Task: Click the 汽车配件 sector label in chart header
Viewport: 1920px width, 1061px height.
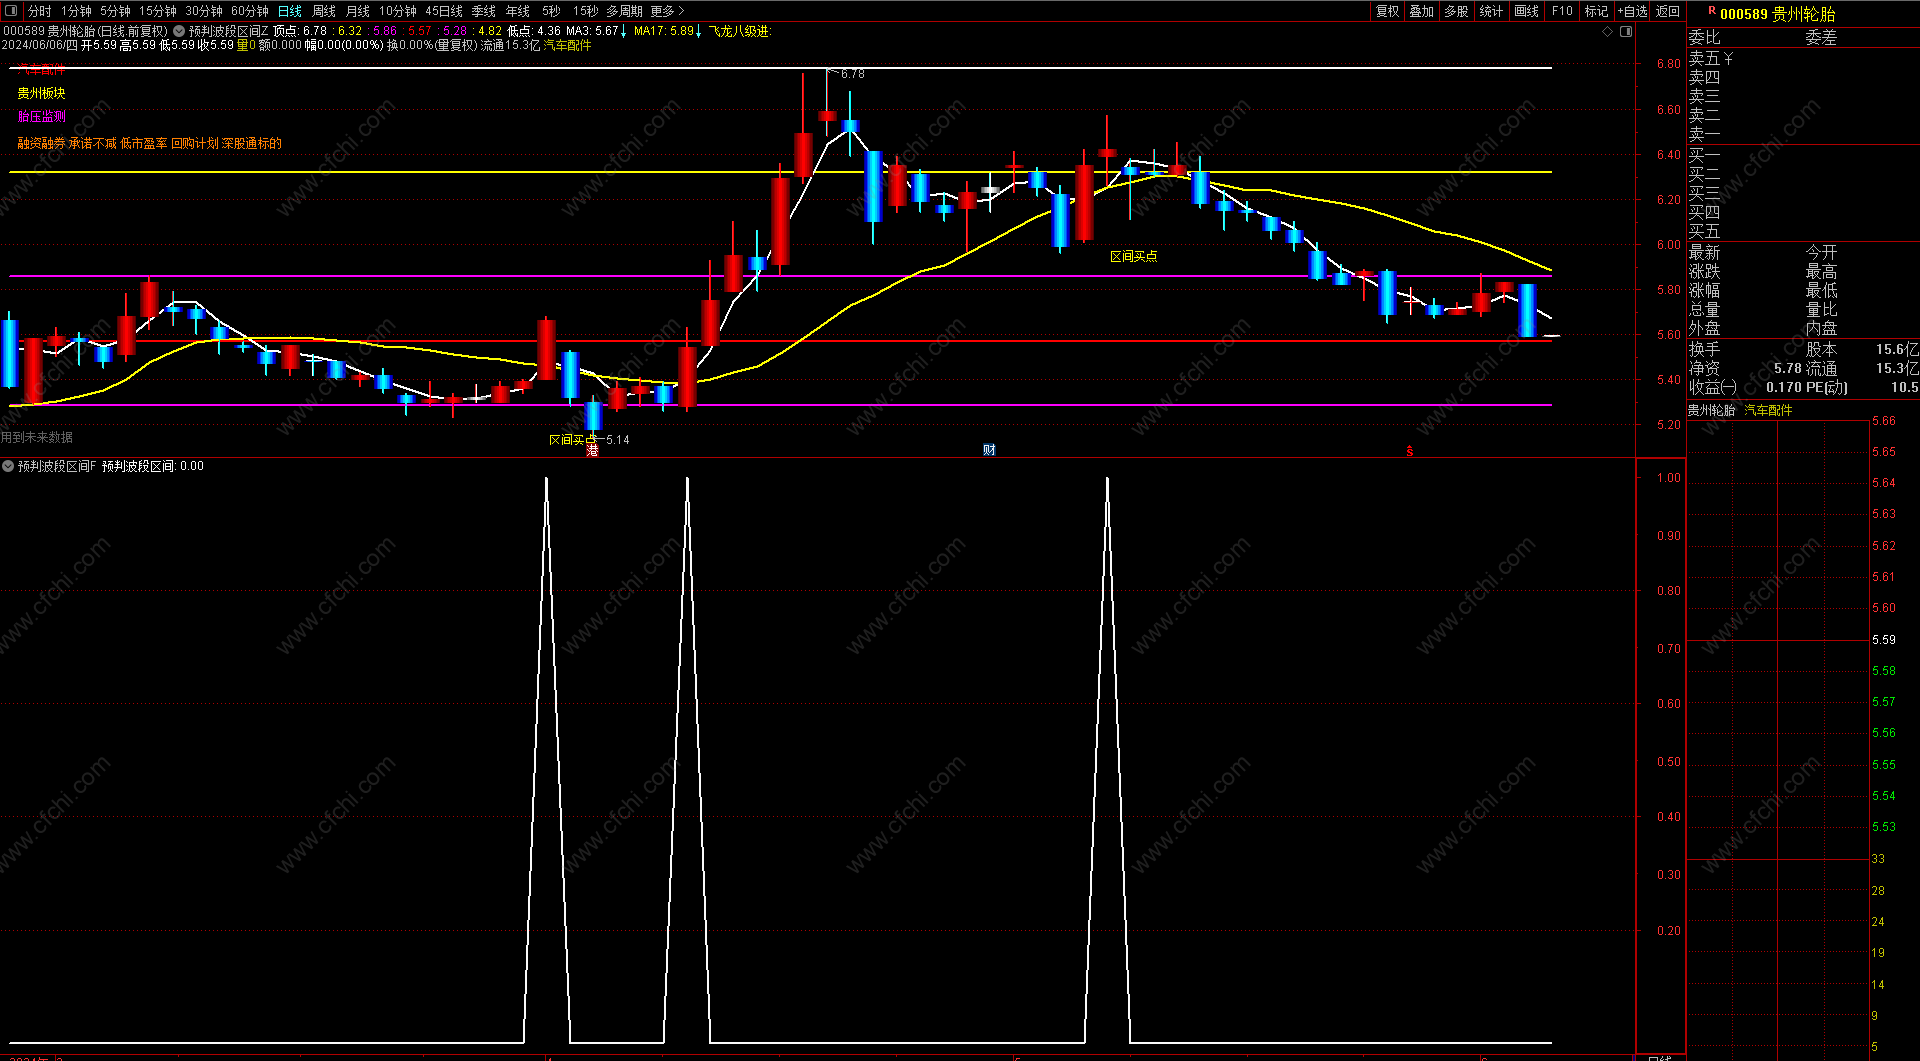Action: click(x=567, y=45)
